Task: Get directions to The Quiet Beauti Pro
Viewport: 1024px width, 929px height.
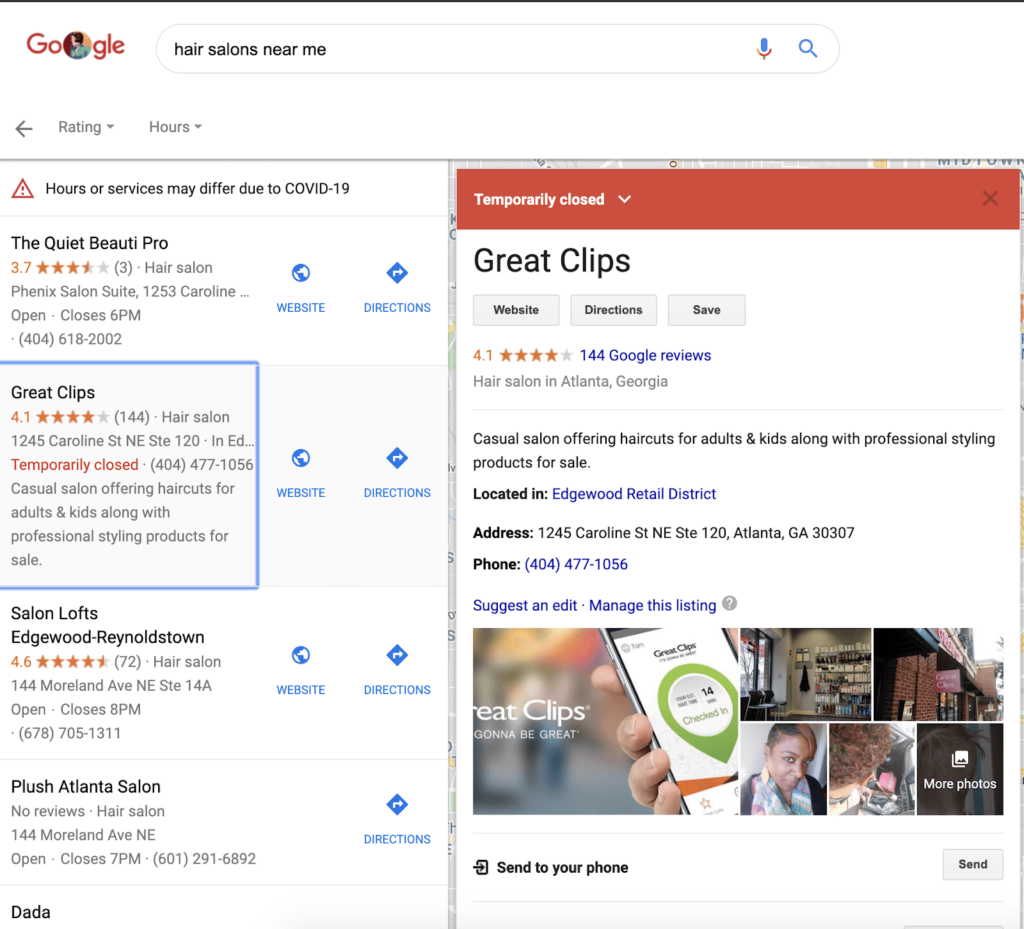Action: point(397,272)
